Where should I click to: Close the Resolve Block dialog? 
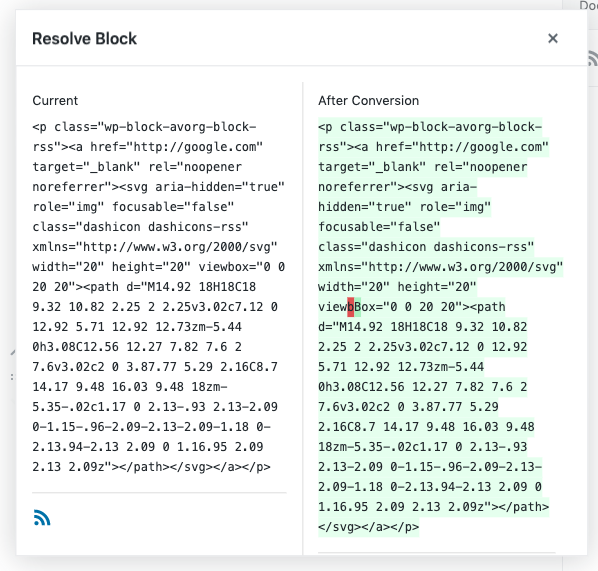(x=553, y=38)
